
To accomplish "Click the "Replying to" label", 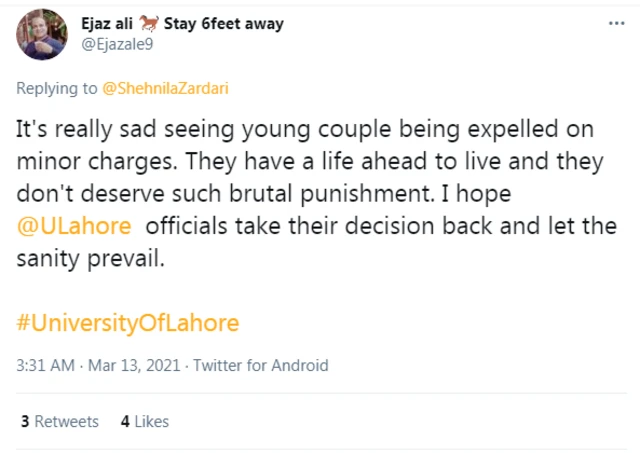I will tap(58, 89).
